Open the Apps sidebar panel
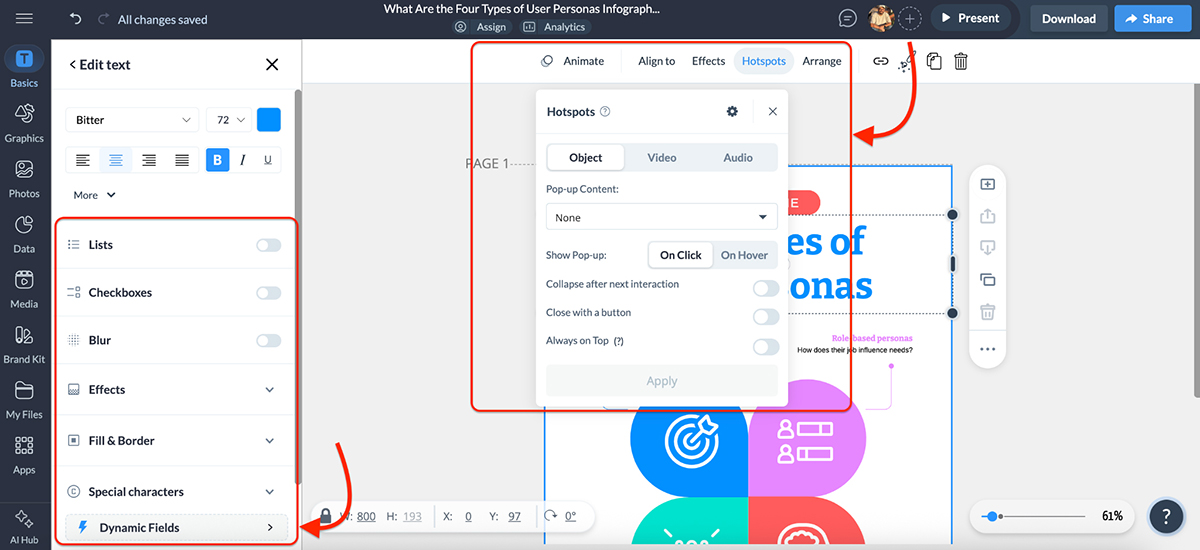Screen dimensions: 1200x550 click(x=24, y=453)
